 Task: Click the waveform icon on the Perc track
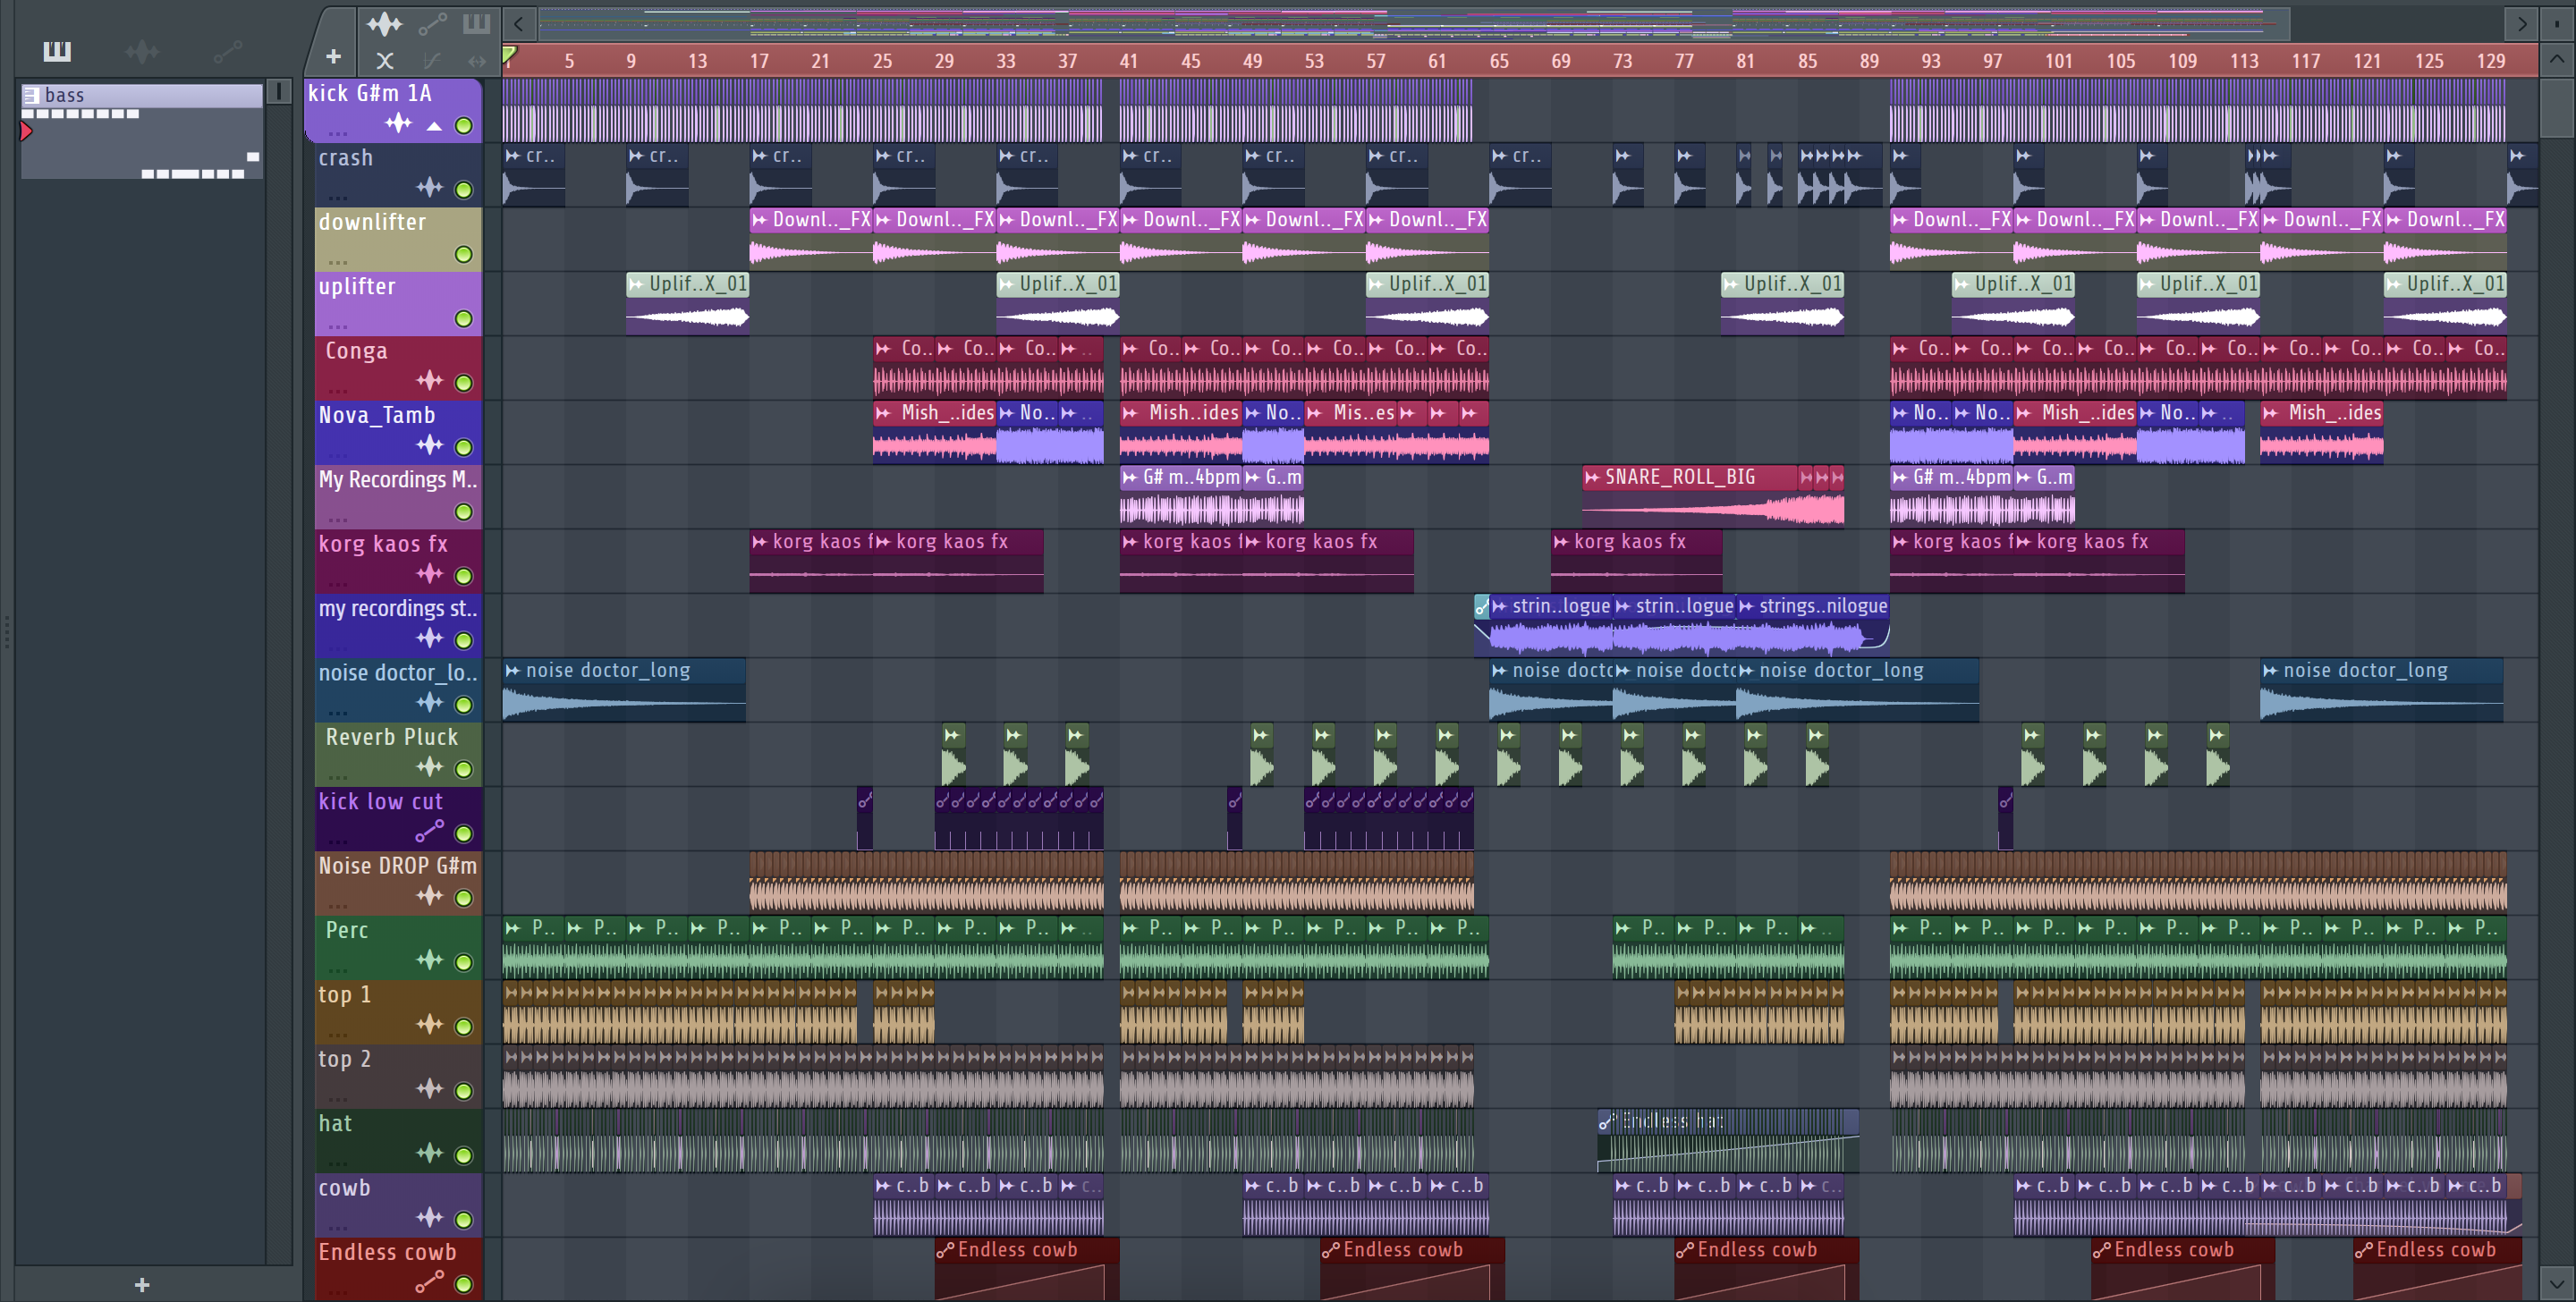tap(430, 960)
